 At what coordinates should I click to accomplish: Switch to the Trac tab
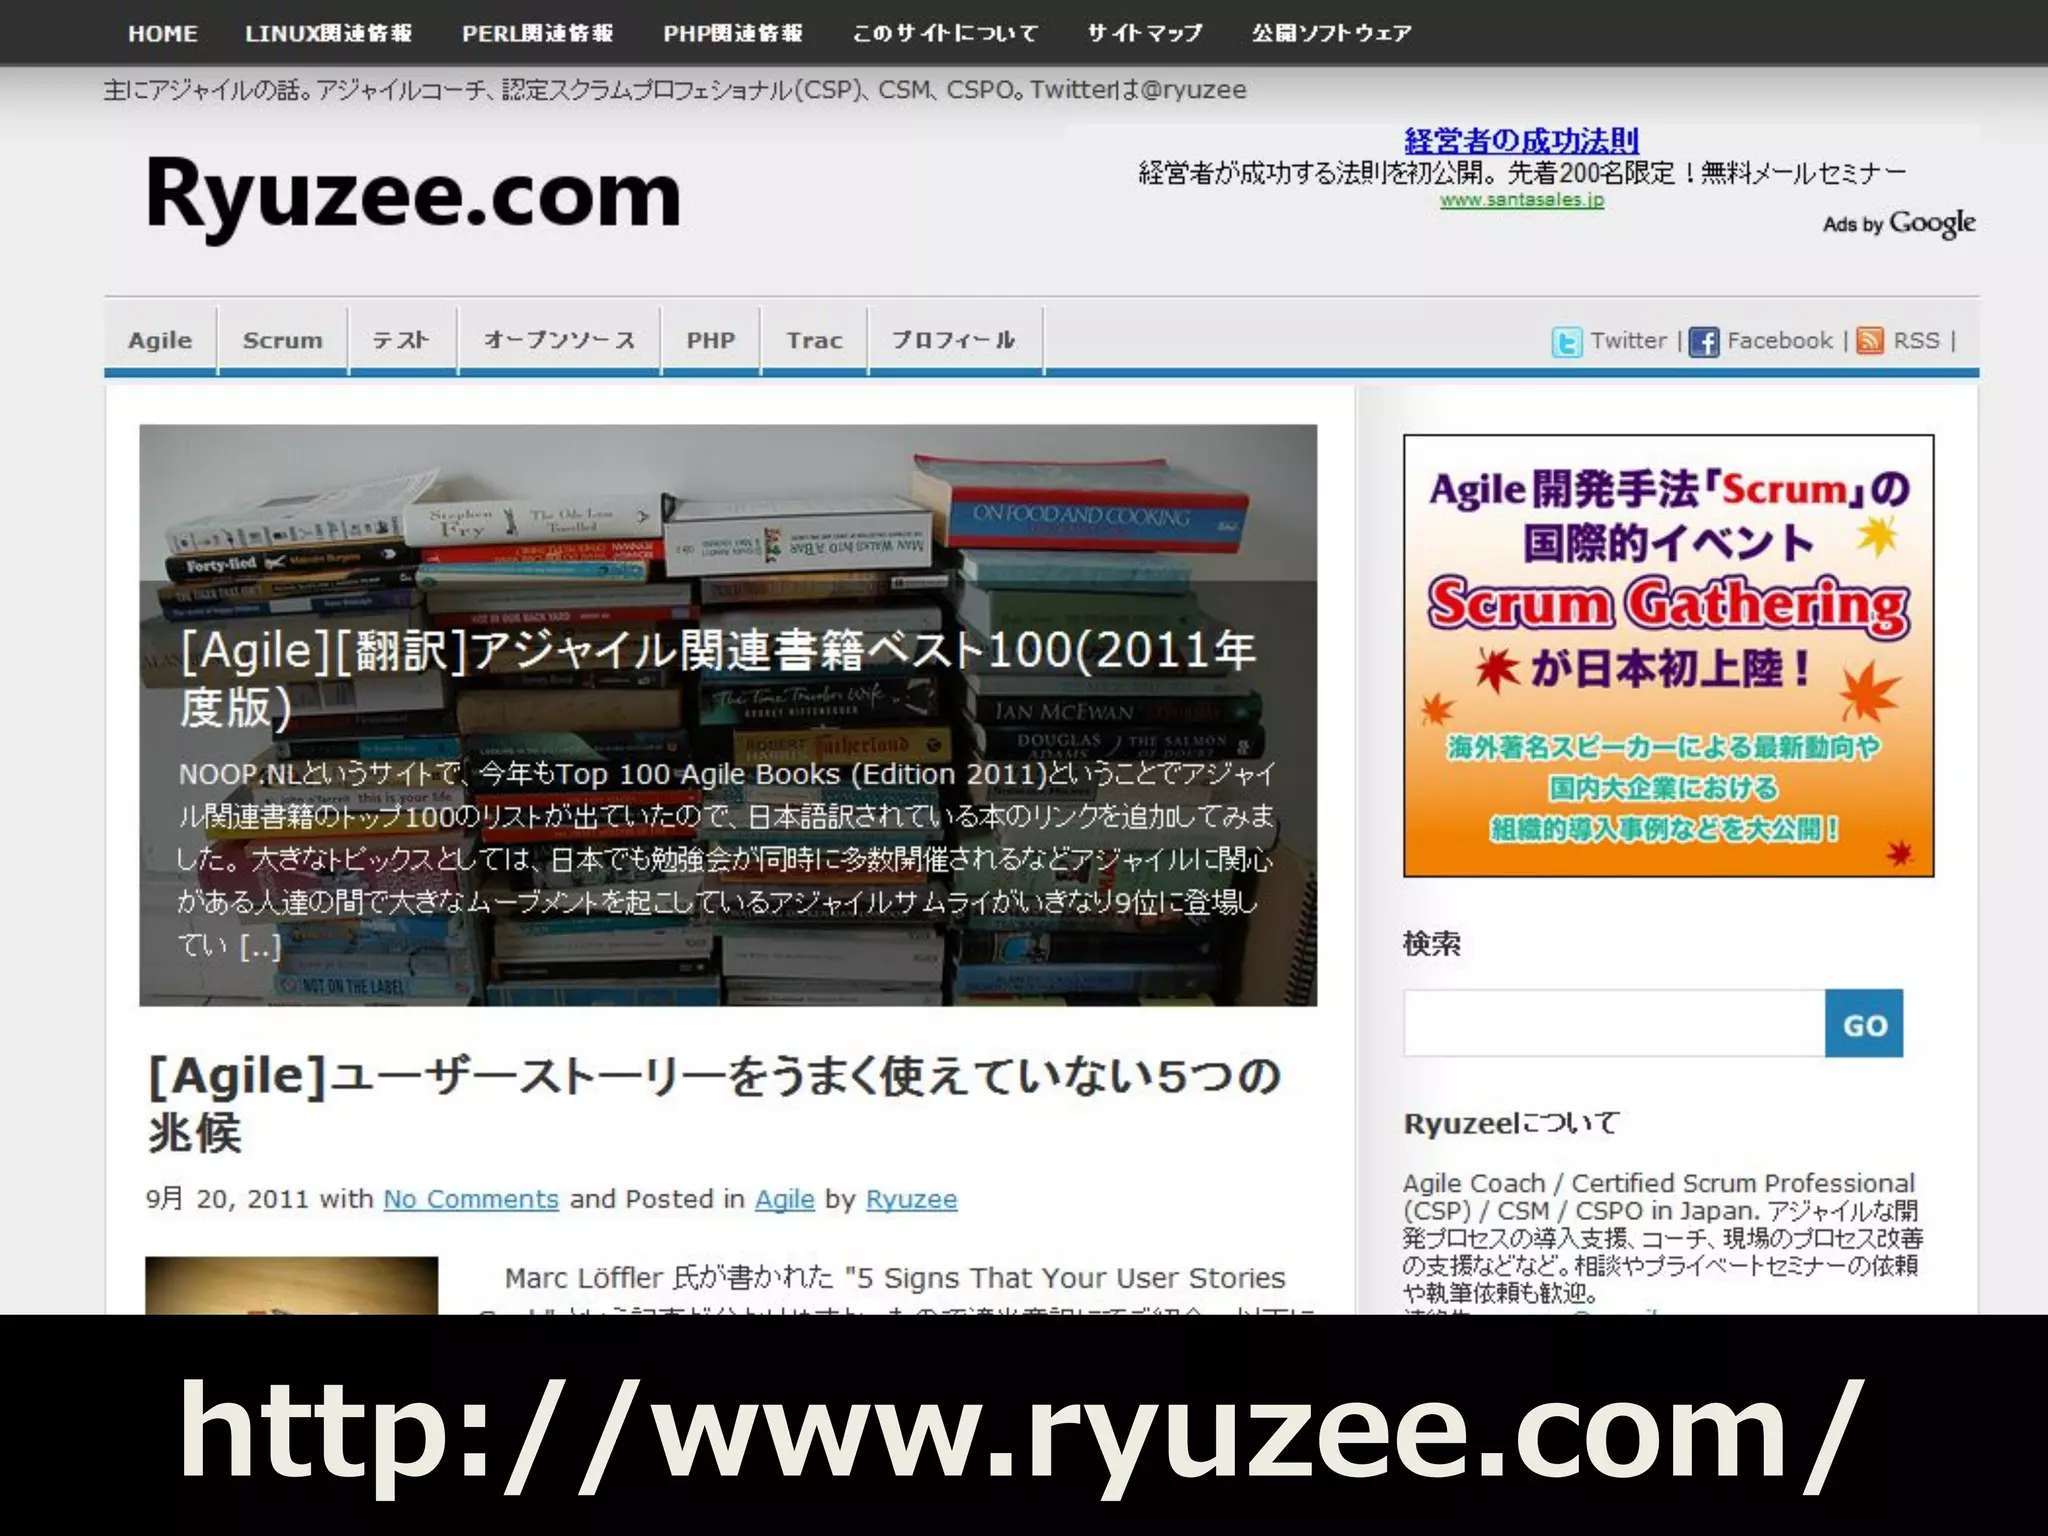pos(814,341)
